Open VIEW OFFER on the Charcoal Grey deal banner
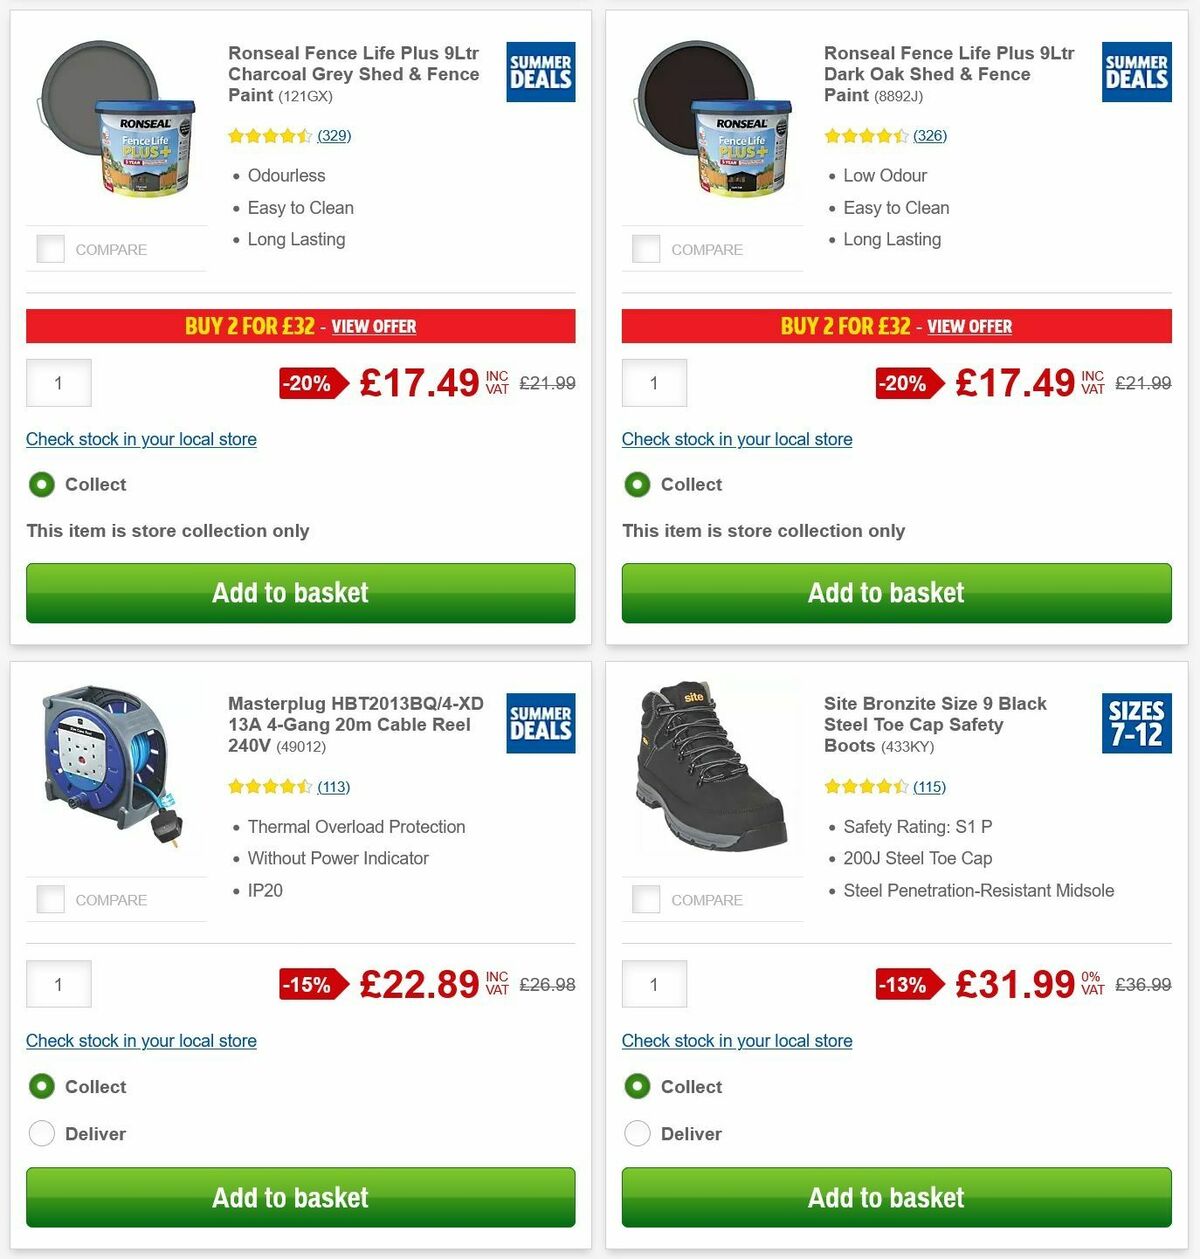The image size is (1200, 1259). click(374, 327)
